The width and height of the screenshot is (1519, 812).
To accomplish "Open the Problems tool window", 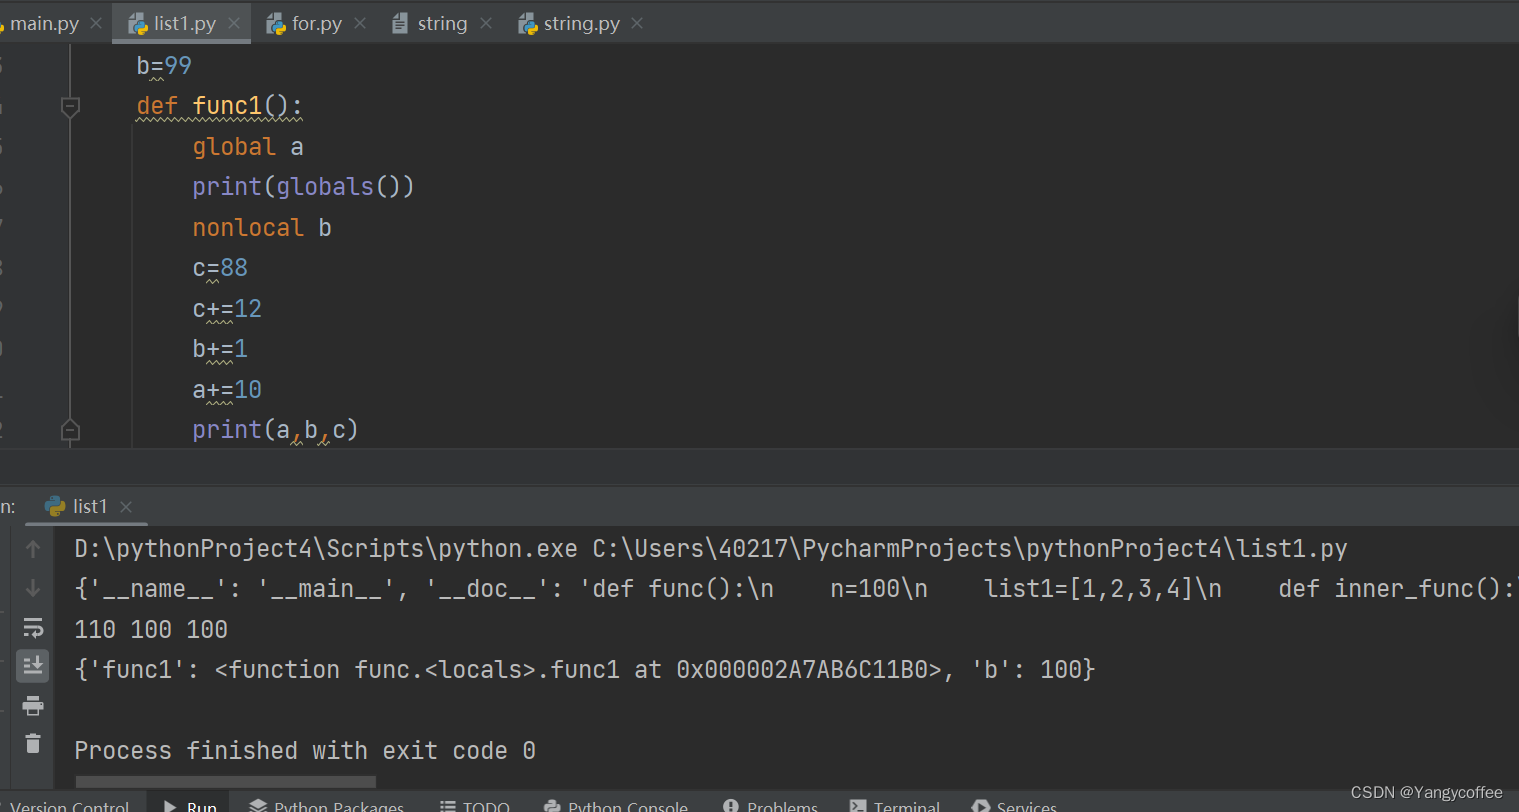I will tap(770, 806).
